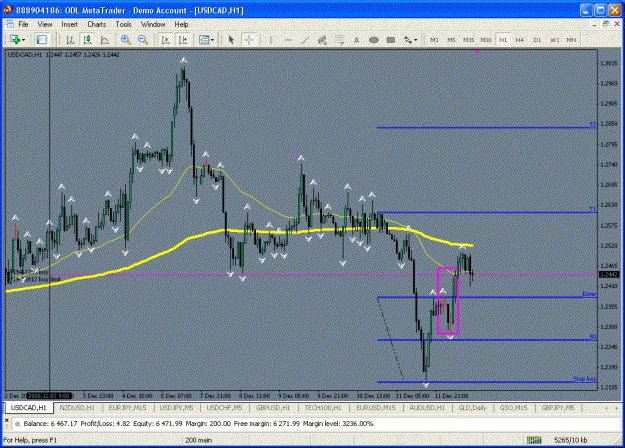Toggle Chart Shift from right border

pos(183,40)
